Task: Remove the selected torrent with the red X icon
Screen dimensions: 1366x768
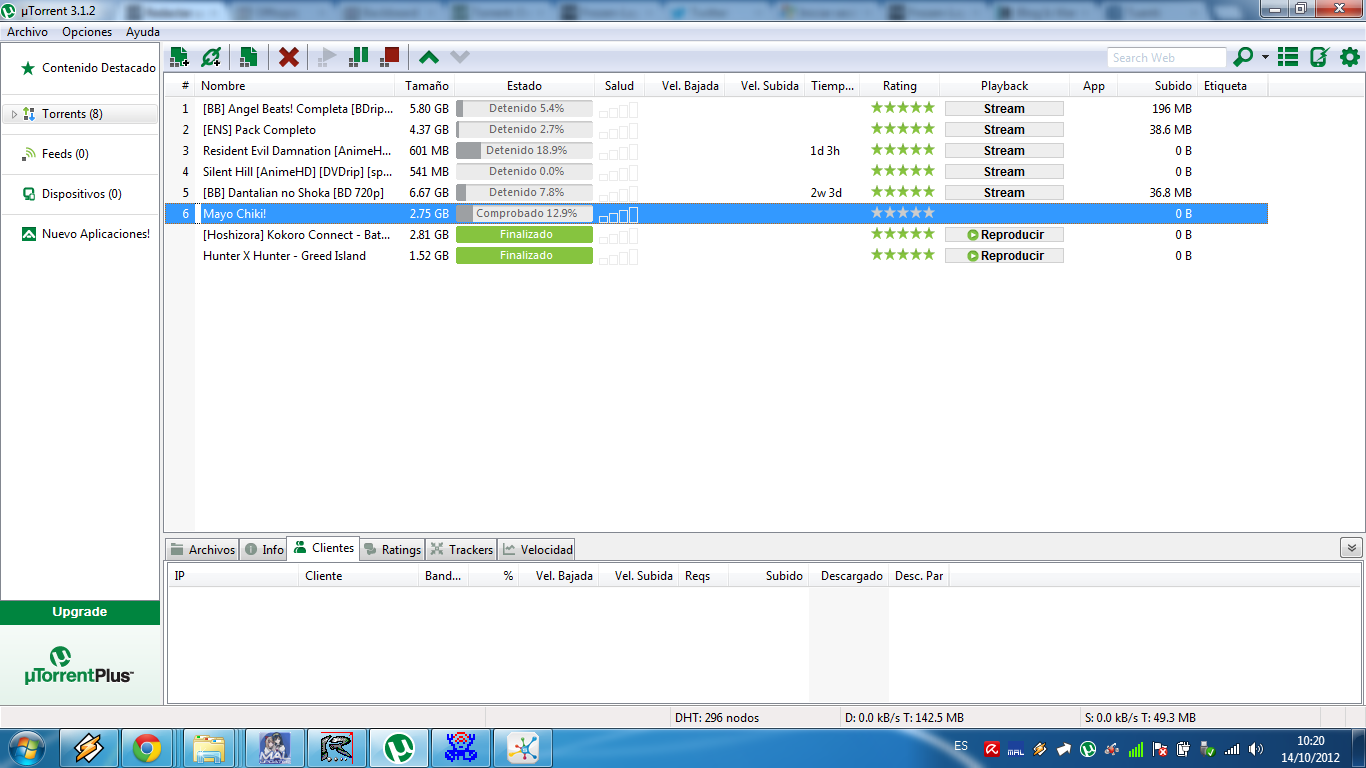Action: coord(289,57)
